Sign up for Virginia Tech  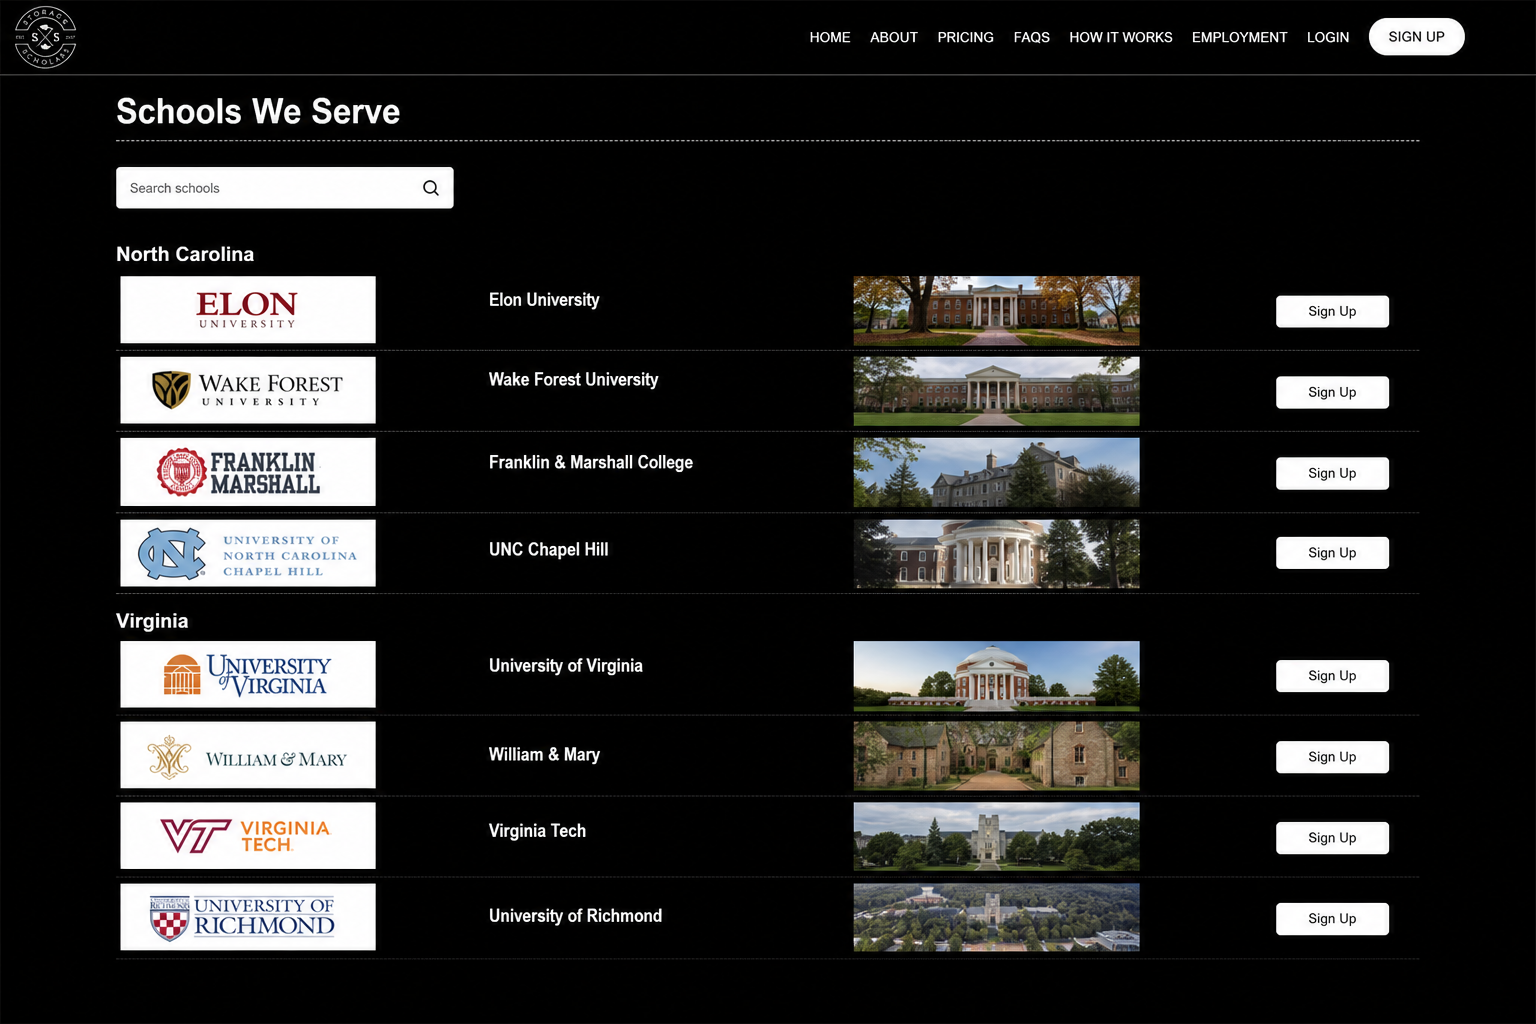click(x=1333, y=838)
